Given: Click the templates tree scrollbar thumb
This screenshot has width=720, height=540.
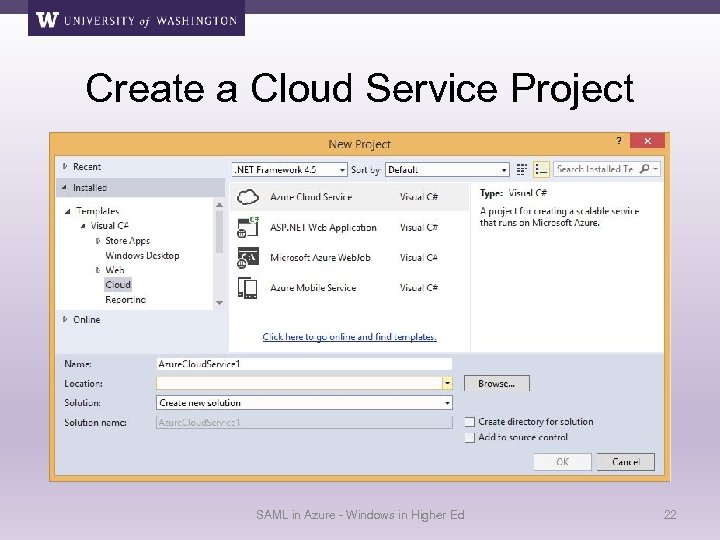Looking at the screenshot, I should pyautogui.click(x=219, y=232).
